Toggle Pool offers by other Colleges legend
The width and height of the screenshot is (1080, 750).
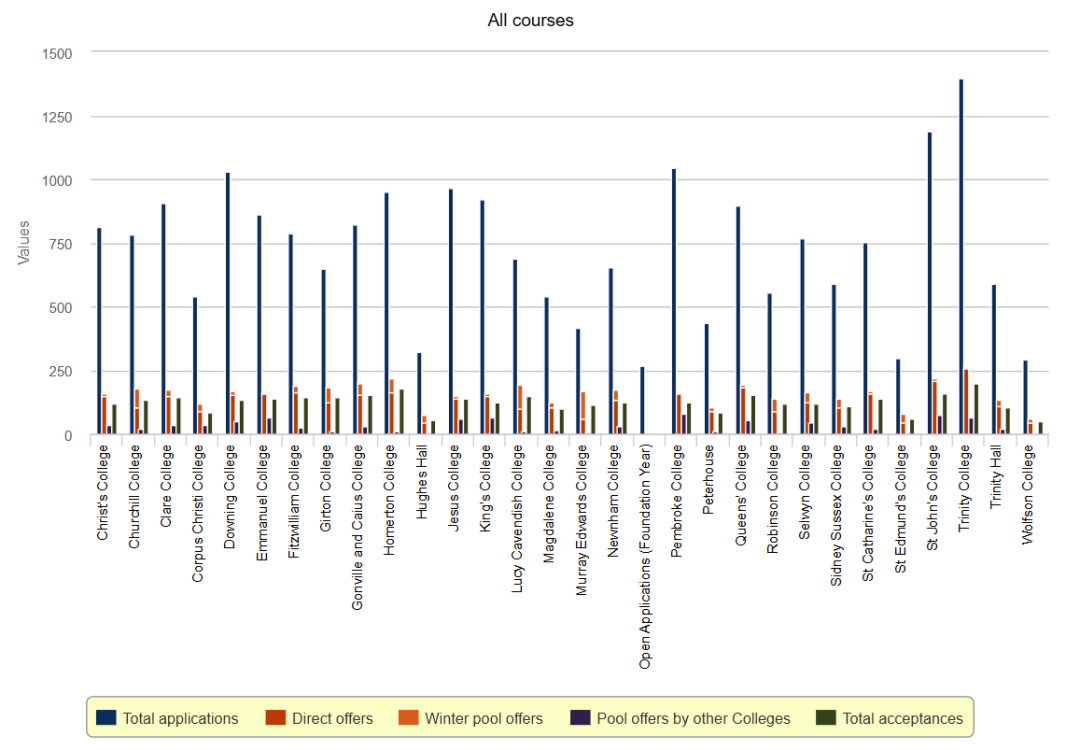coord(681,718)
